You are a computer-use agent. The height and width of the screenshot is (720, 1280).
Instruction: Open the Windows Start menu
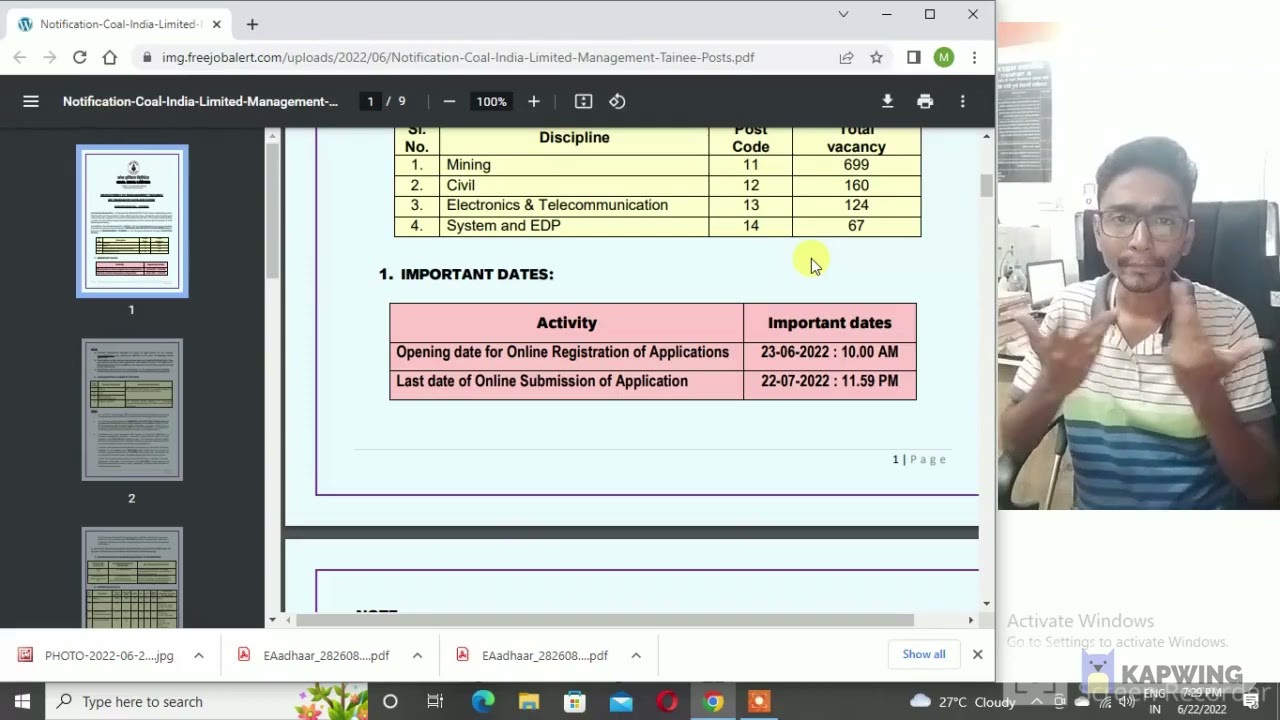pyautogui.click(x=22, y=701)
